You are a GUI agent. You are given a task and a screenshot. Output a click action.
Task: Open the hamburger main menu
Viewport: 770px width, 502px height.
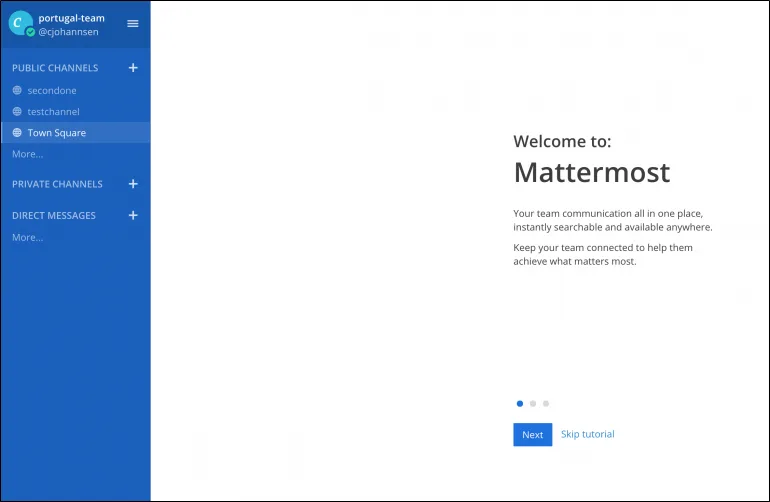133,24
